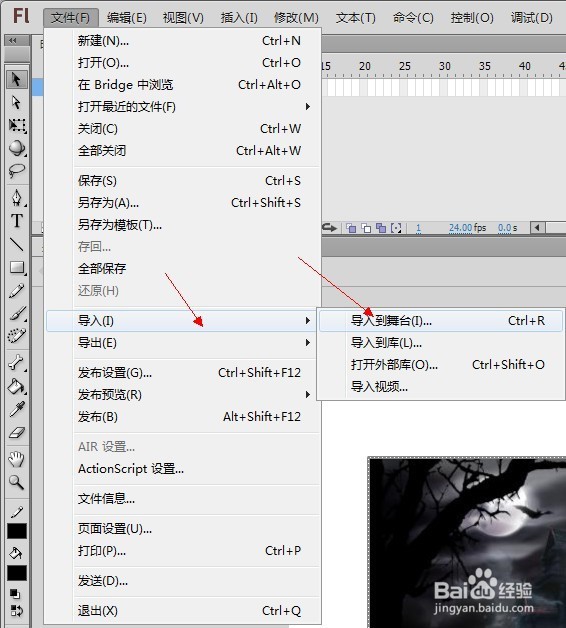This screenshot has width=566, height=628.
Task: Expand the 打开最近的文件(F) submenu arrow
Action: pyautogui.click(x=308, y=107)
